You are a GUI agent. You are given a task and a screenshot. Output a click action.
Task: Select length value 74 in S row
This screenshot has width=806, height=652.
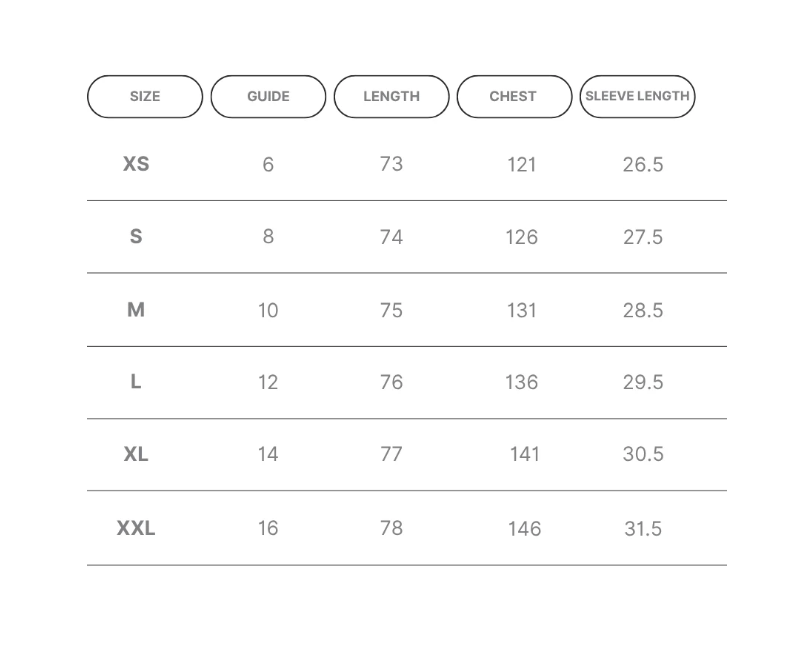coord(391,237)
